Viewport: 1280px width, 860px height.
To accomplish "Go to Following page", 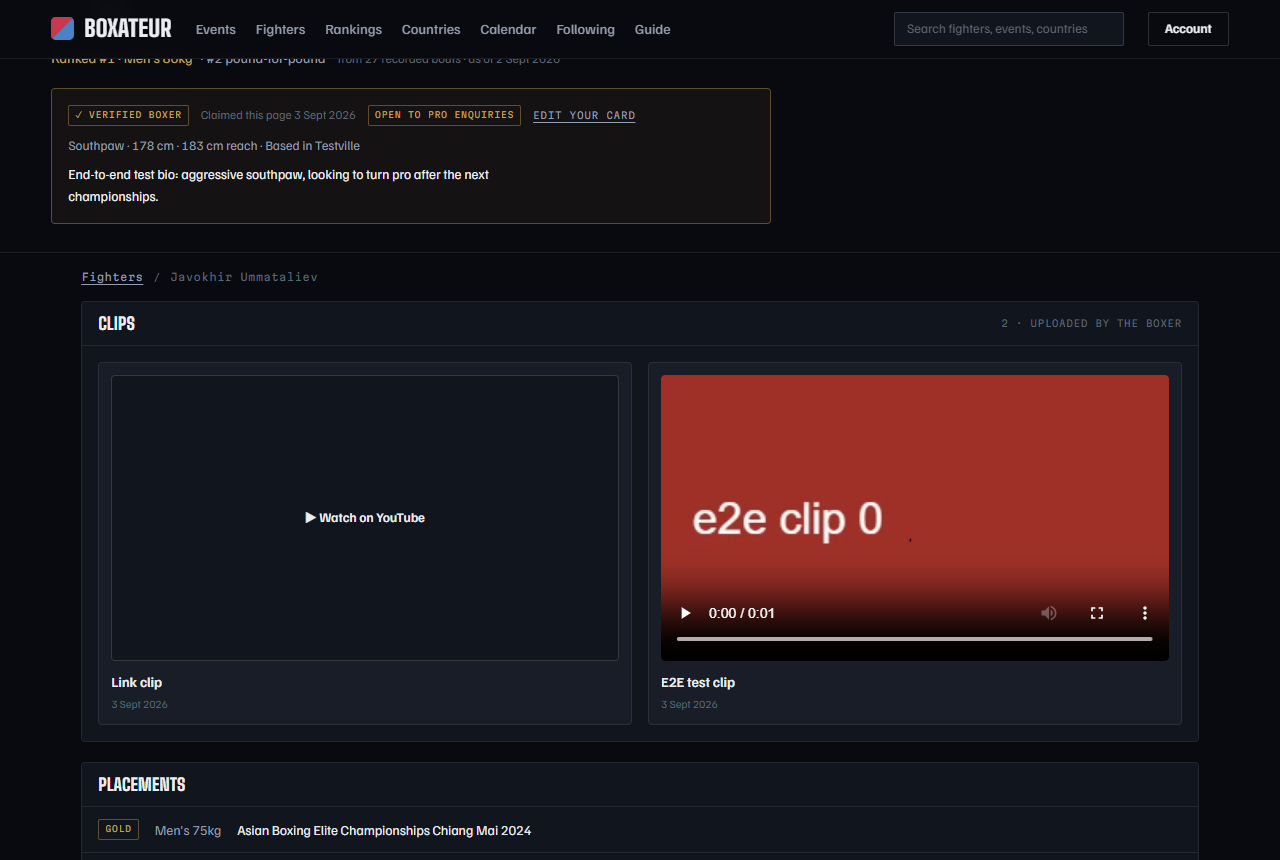I will point(585,29).
